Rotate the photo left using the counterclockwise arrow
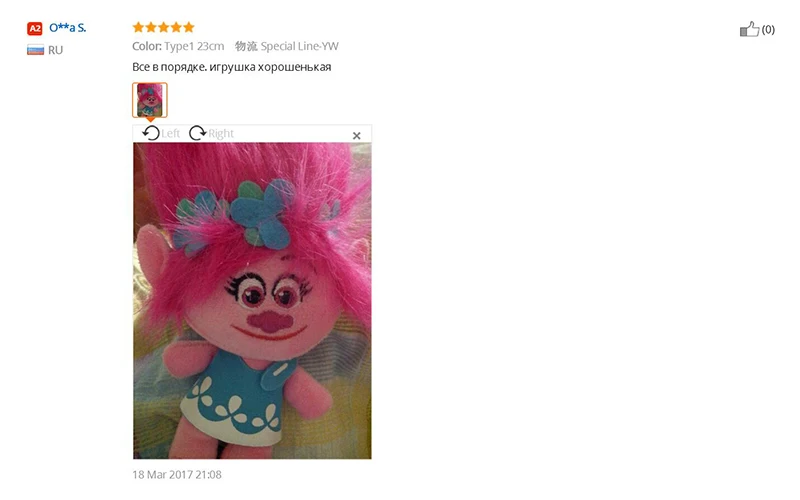This screenshot has width=800, height=500. (x=151, y=133)
